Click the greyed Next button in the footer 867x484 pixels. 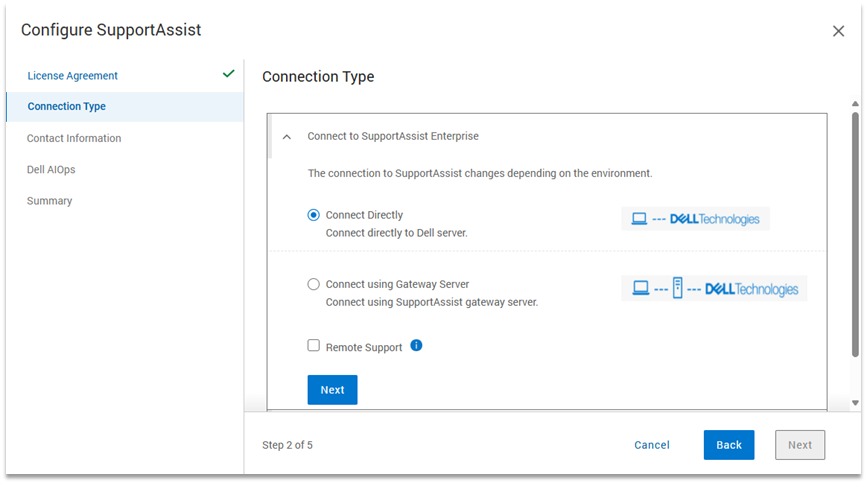pyautogui.click(x=800, y=445)
